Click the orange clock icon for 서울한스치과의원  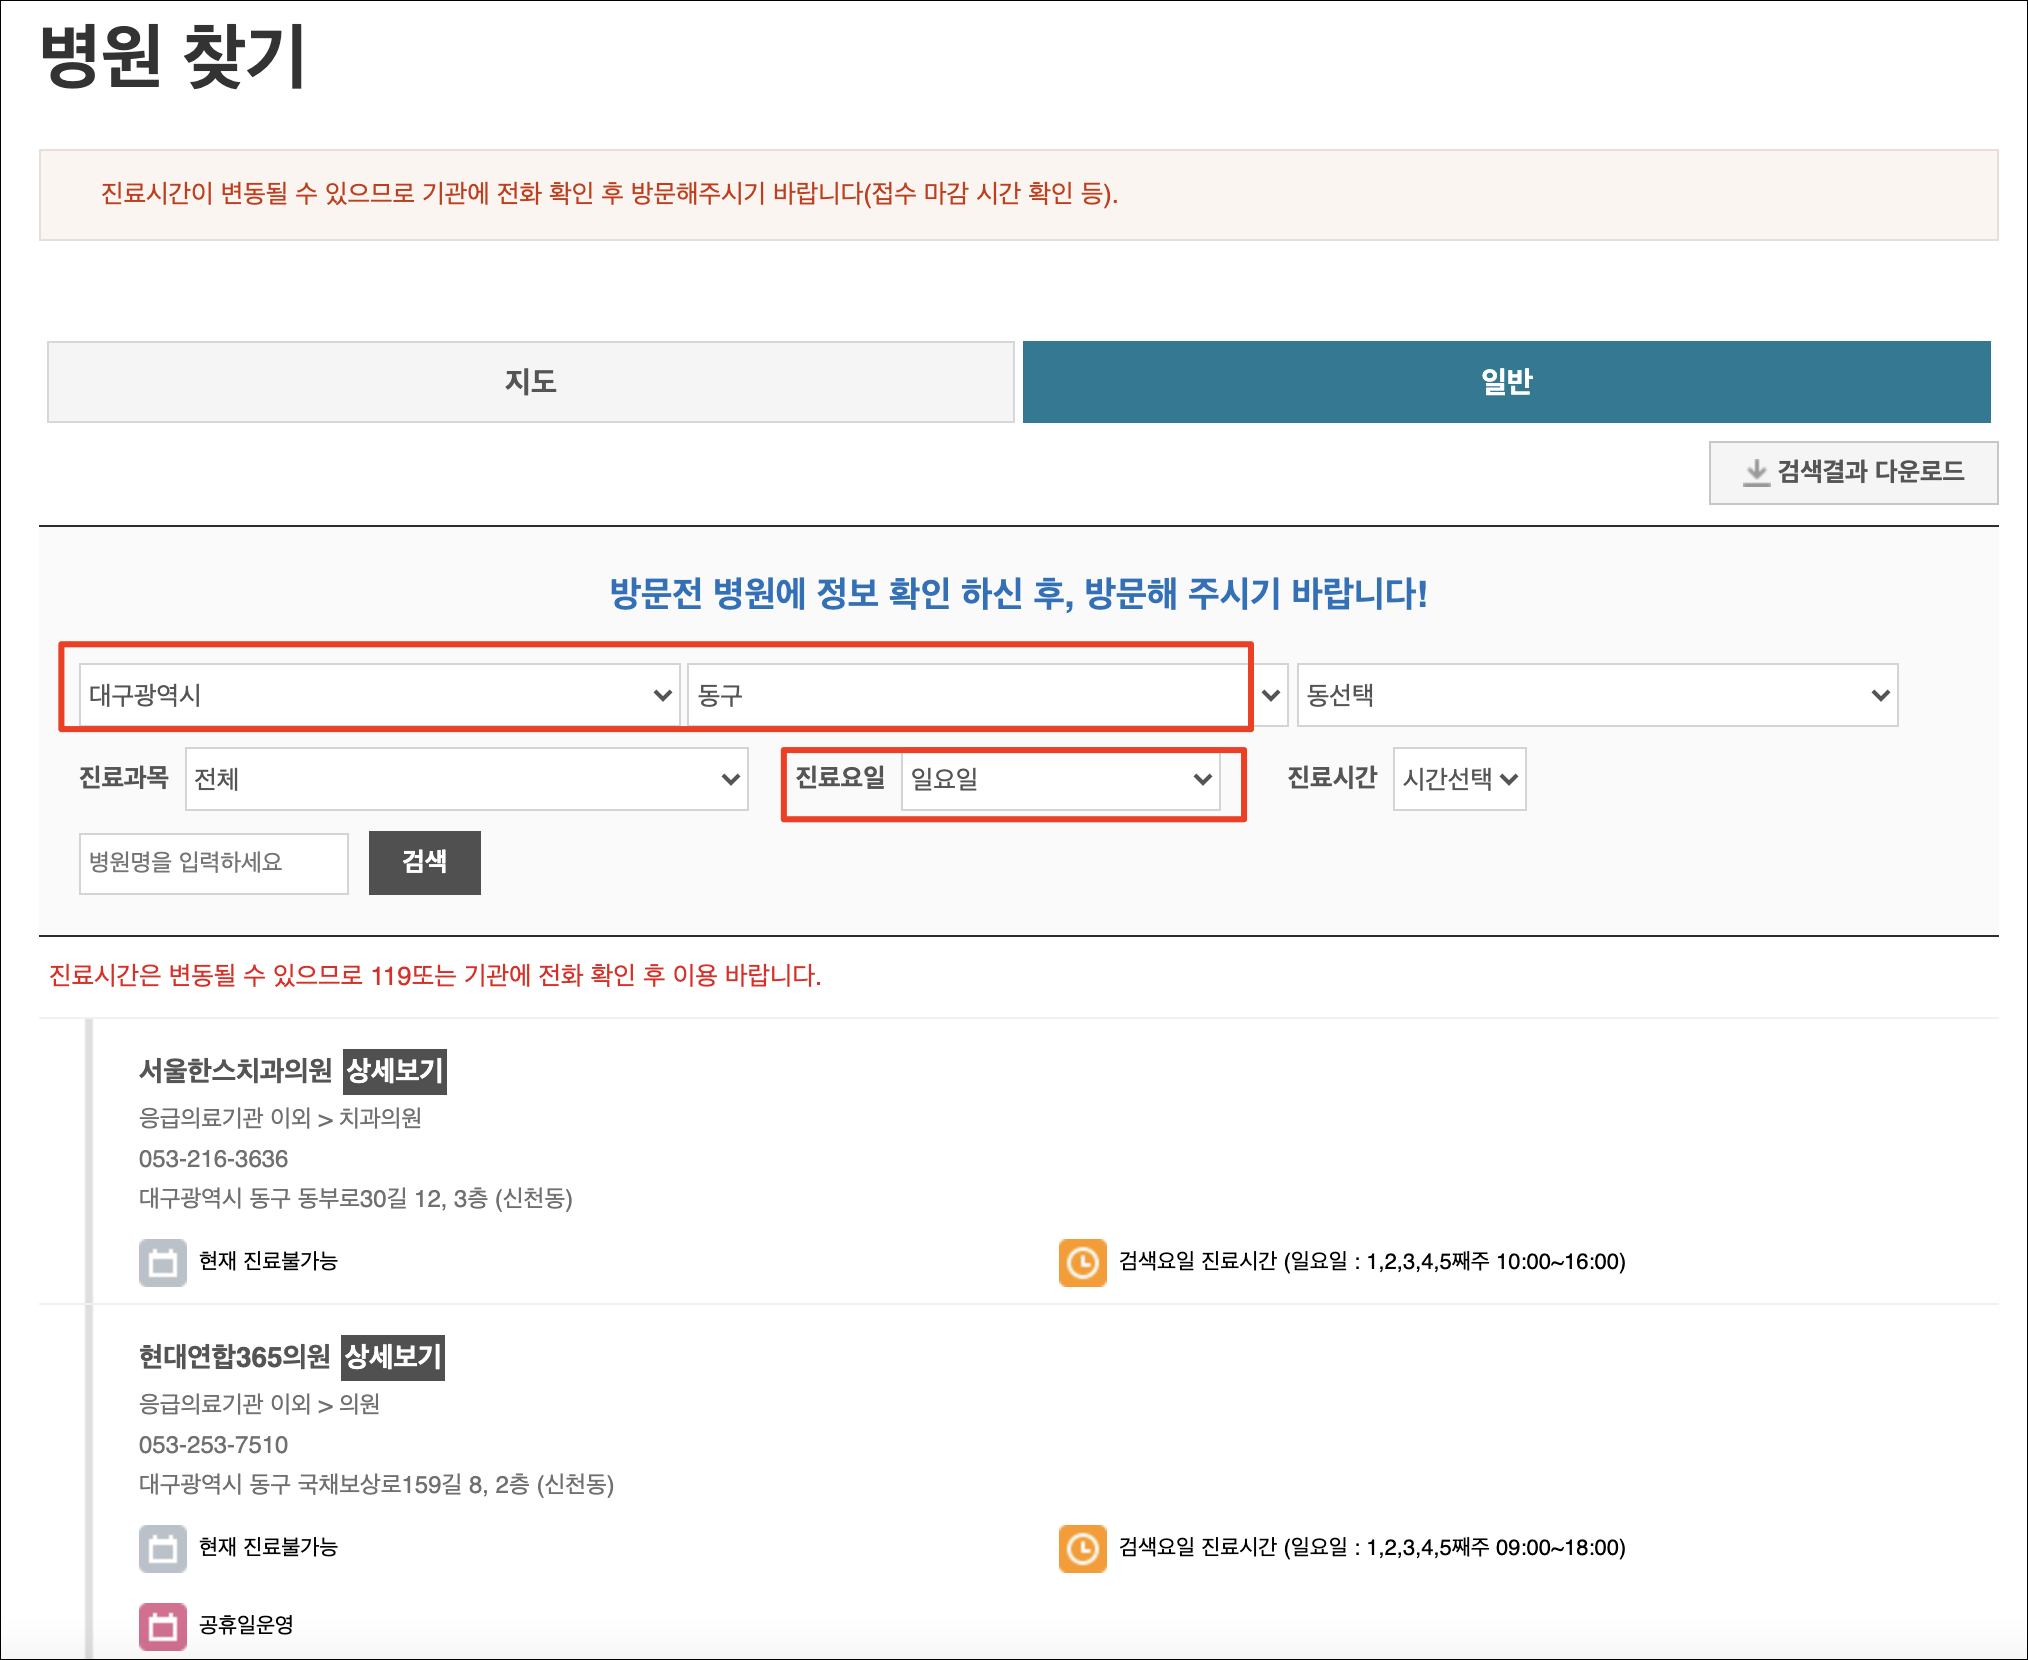1083,1262
